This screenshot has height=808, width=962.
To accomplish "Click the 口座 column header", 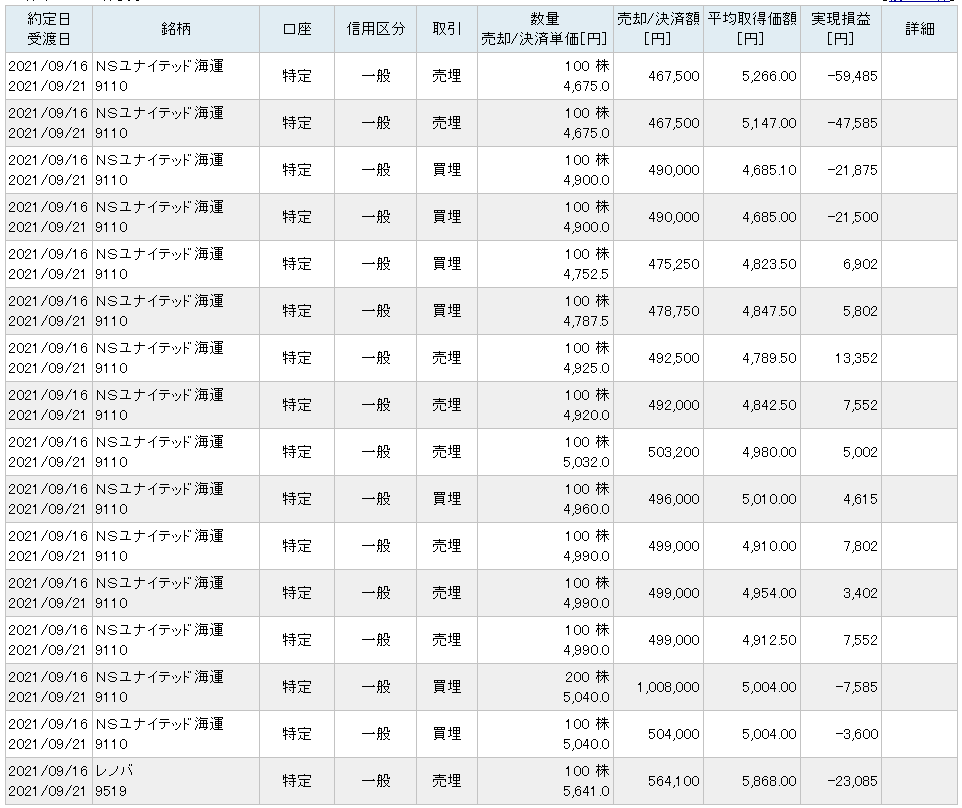I will [x=297, y=29].
